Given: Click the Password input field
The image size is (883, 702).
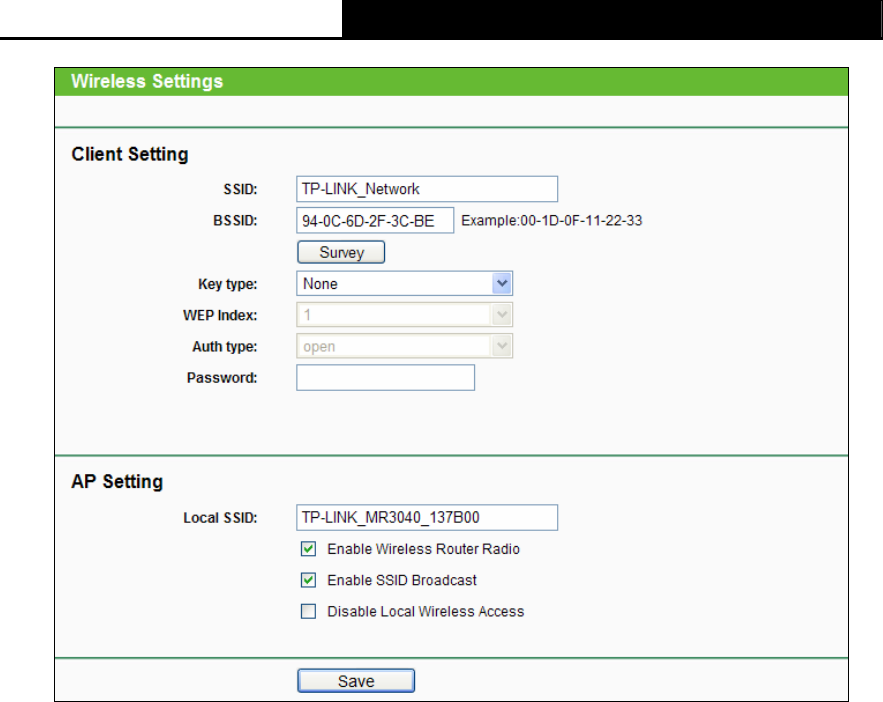Looking at the screenshot, I should [x=385, y=378].
